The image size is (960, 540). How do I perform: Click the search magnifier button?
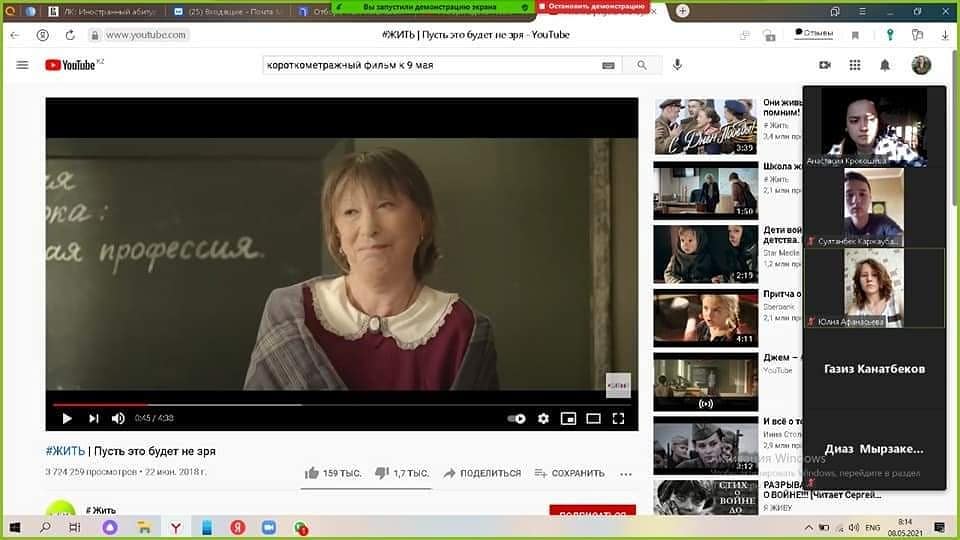pyautogui.click(x=642, y=65)
